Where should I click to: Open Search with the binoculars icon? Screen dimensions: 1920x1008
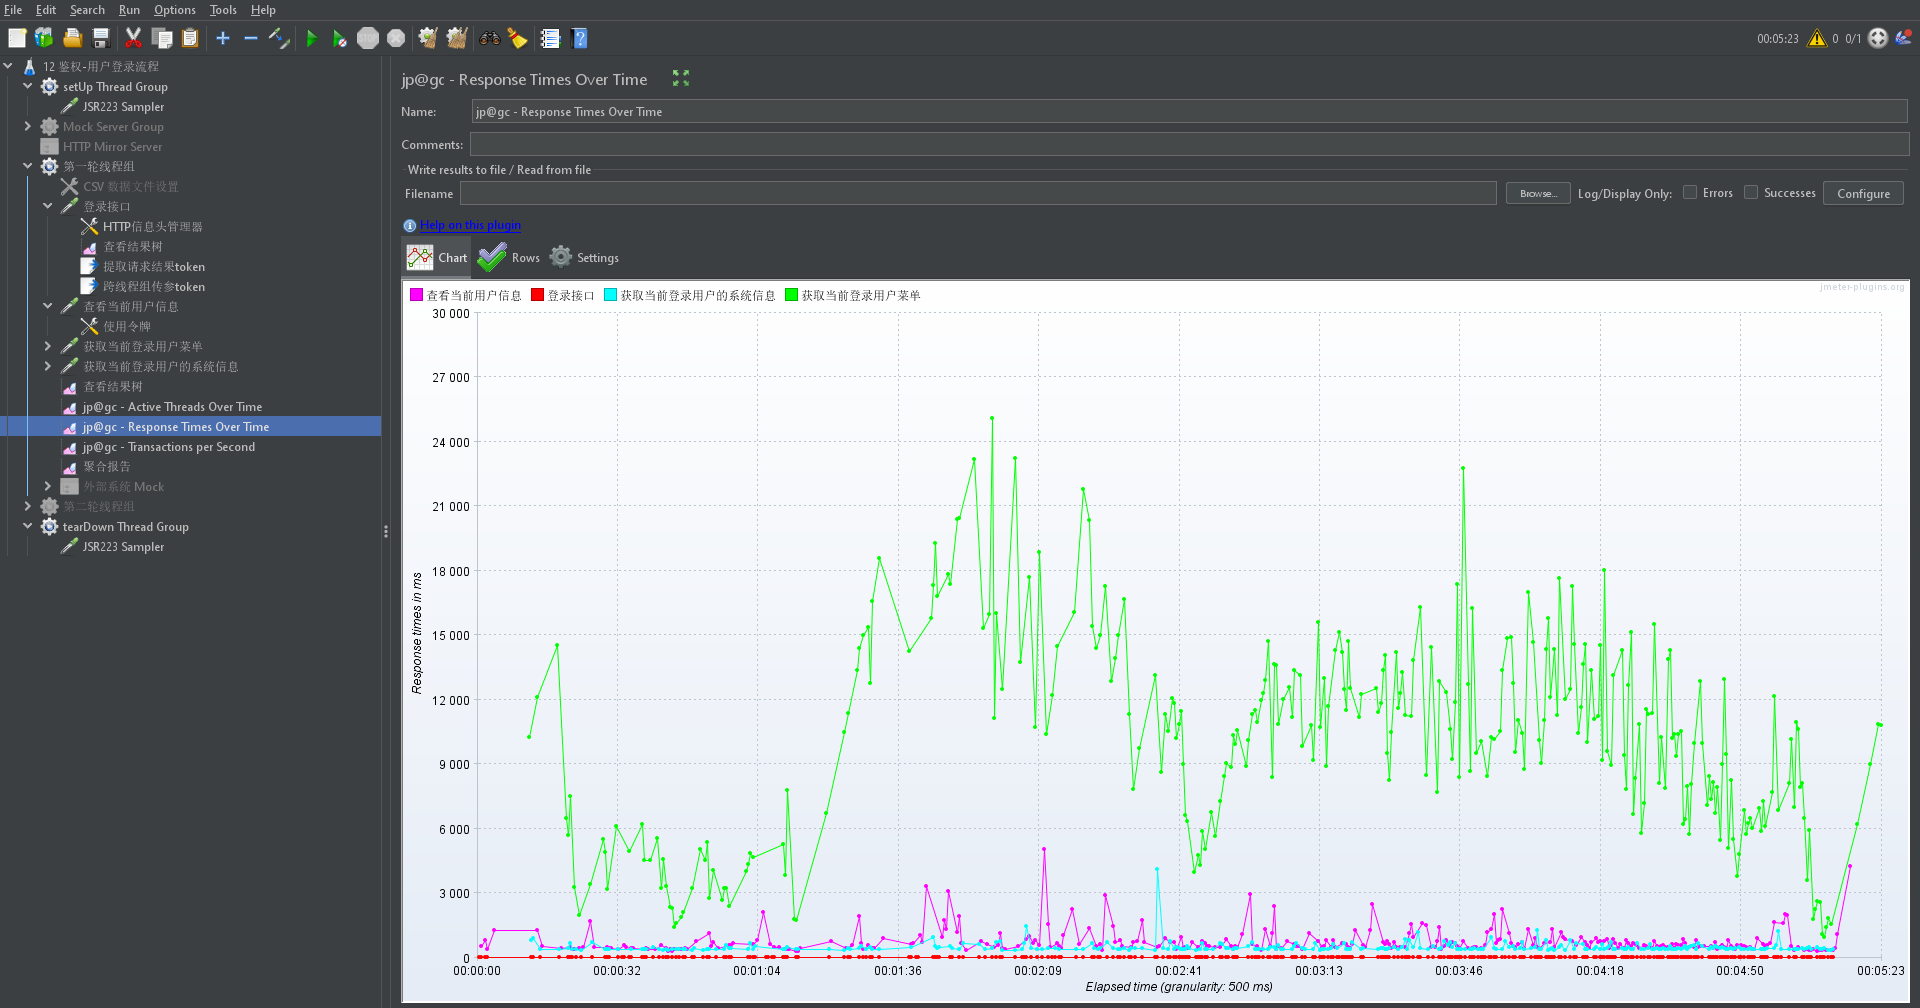coord(490,38)
